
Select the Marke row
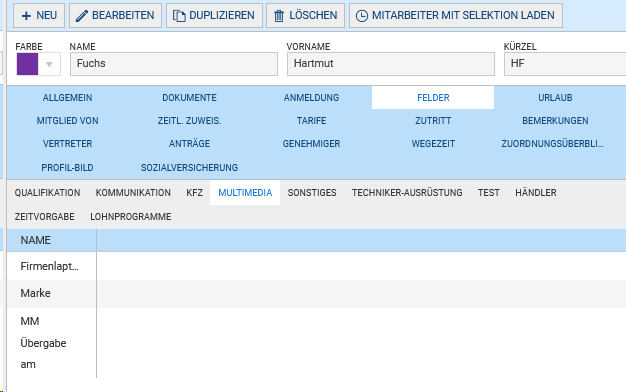[x=317, y=293]
